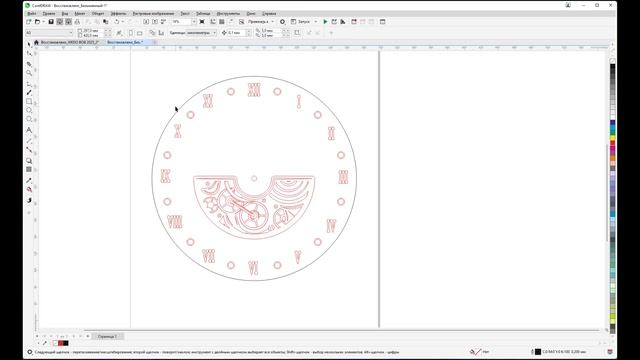Click the page width field
Viewport: 640px width, 360px height.
93,31
